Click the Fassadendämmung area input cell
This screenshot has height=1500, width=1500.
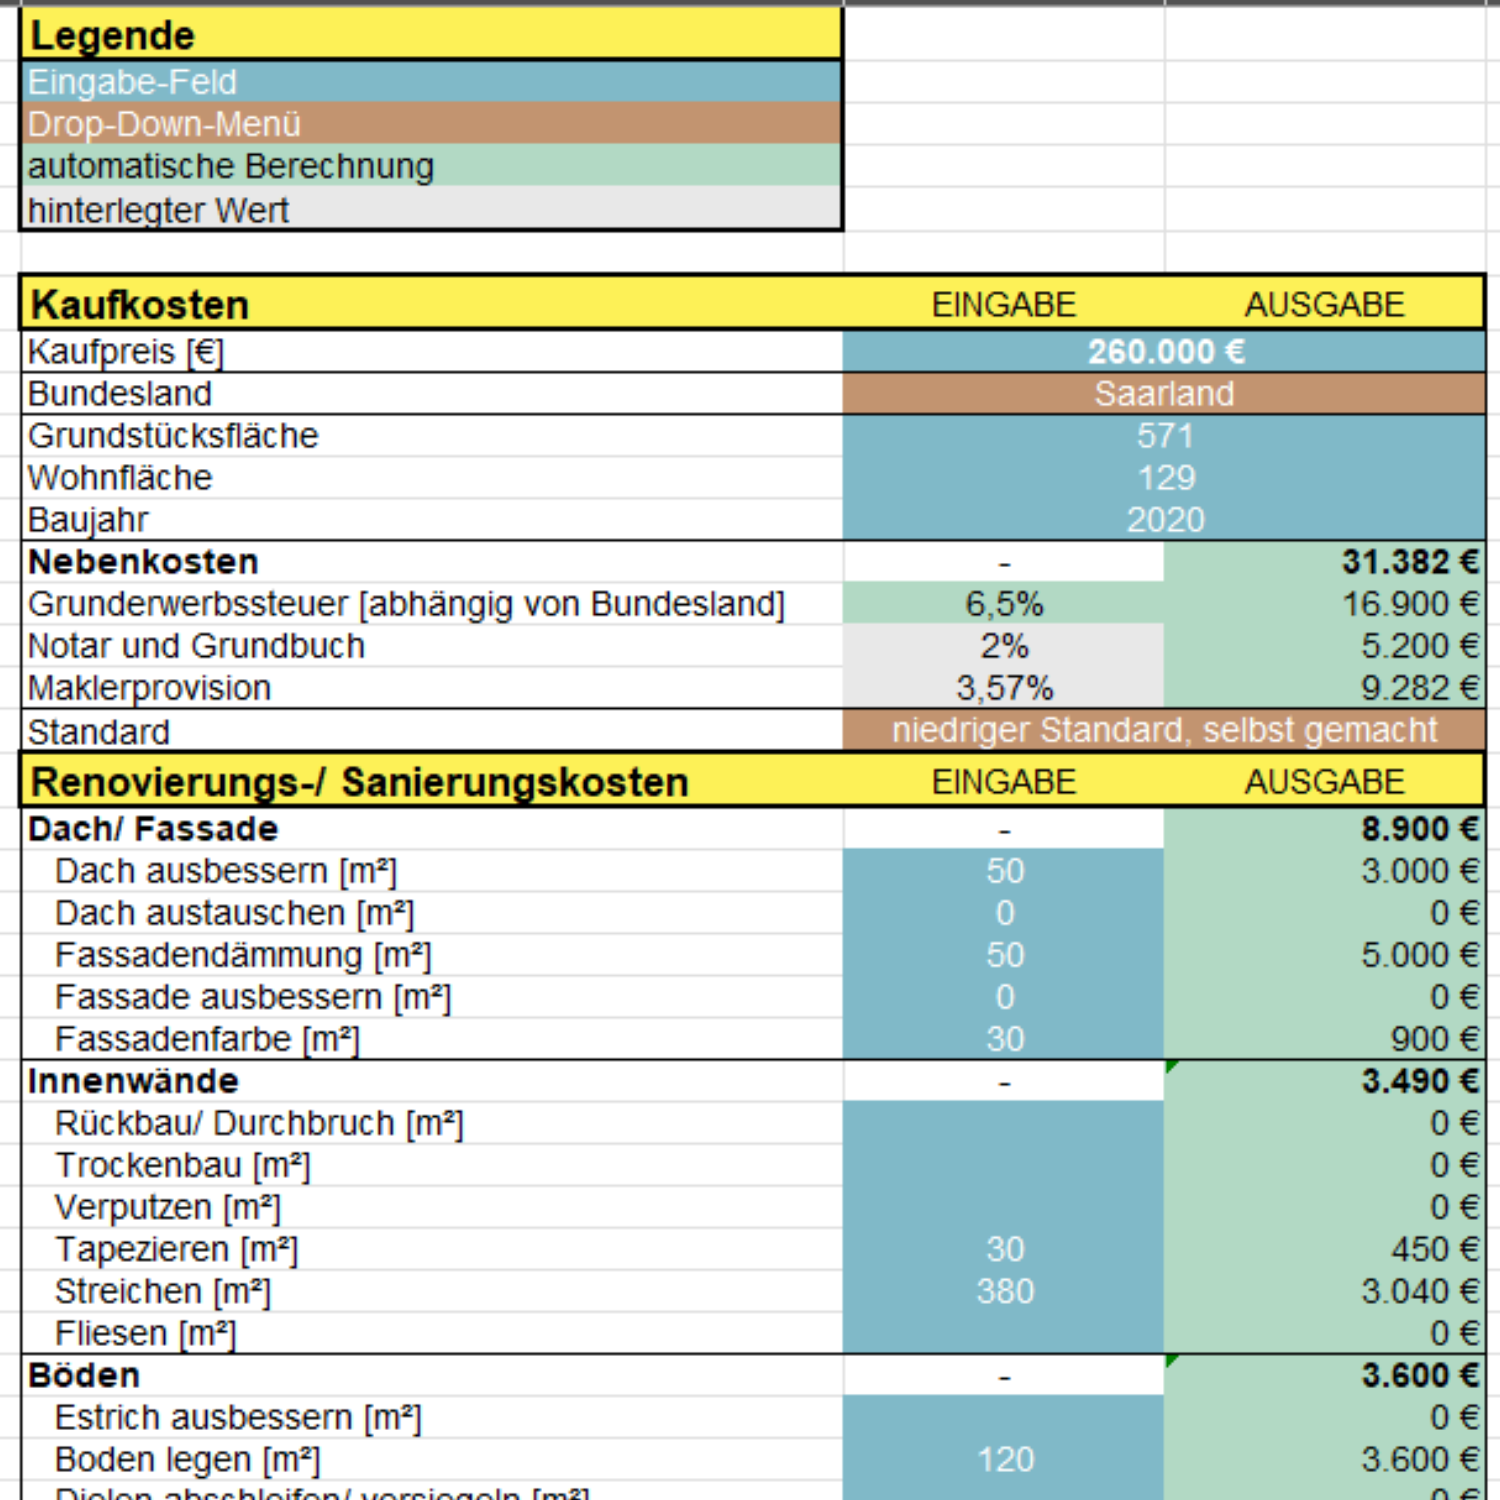[1003, 955]
